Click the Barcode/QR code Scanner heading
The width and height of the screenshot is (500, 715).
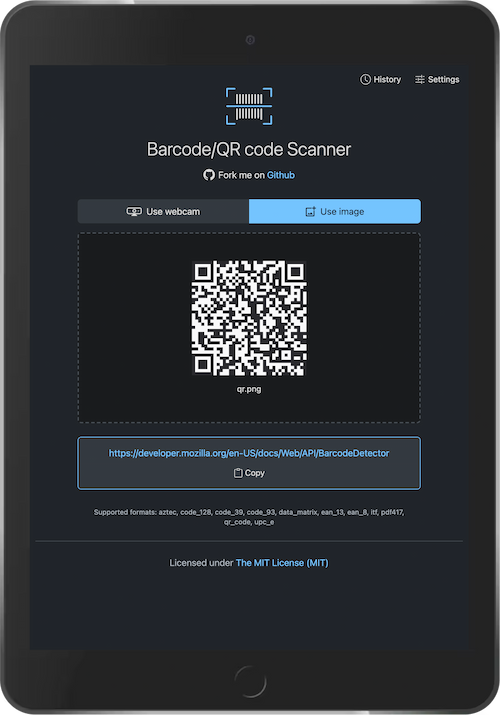pyautogui.click(x=249, y=150)
